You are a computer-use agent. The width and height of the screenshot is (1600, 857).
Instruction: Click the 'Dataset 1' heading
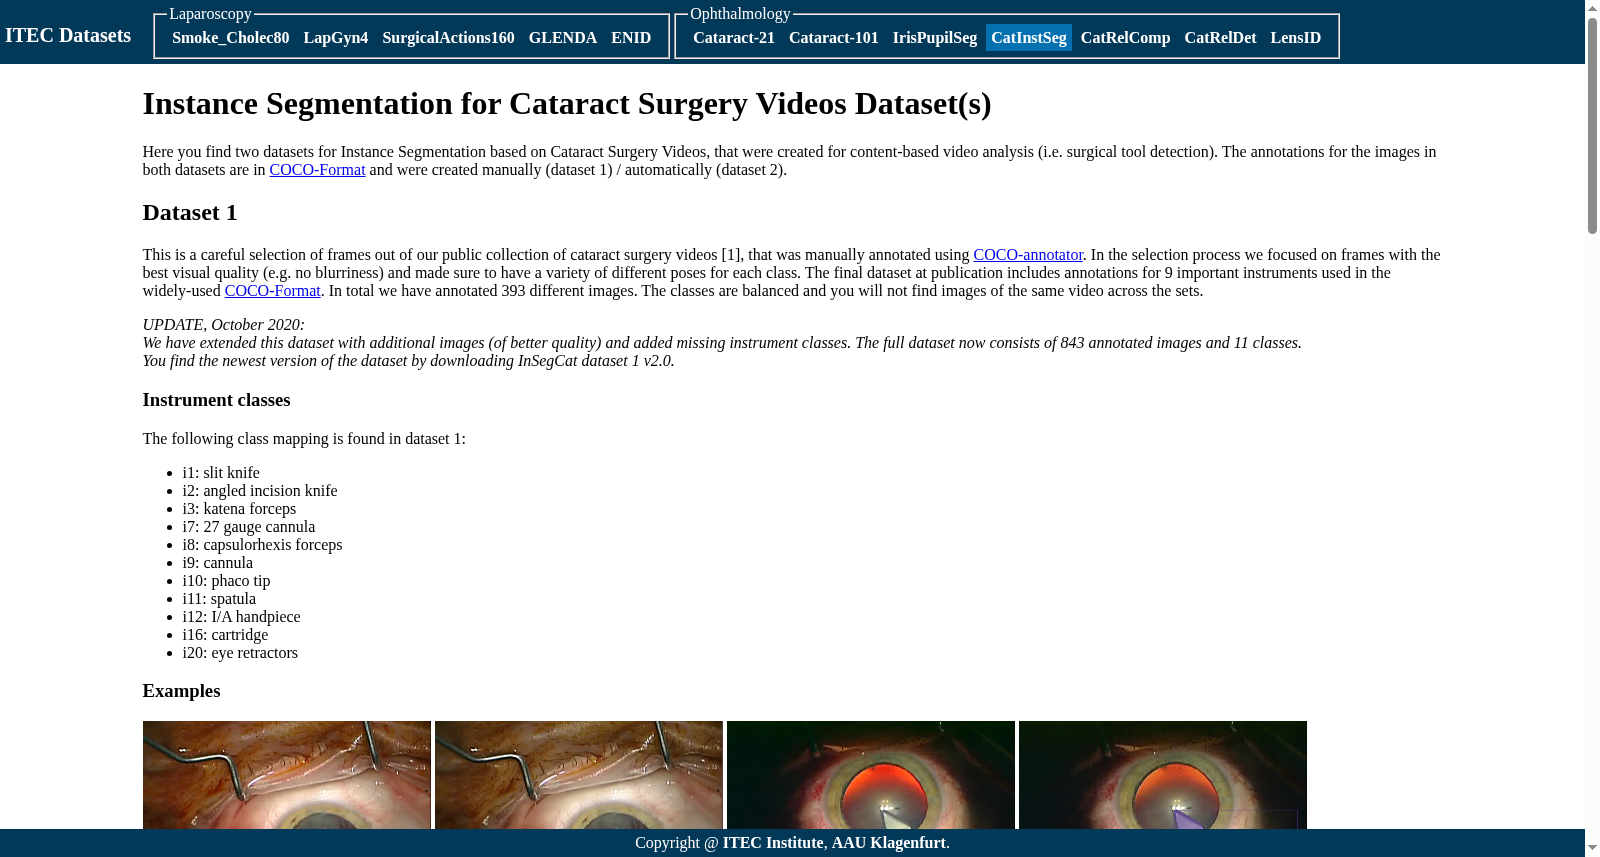pos(190,213)
